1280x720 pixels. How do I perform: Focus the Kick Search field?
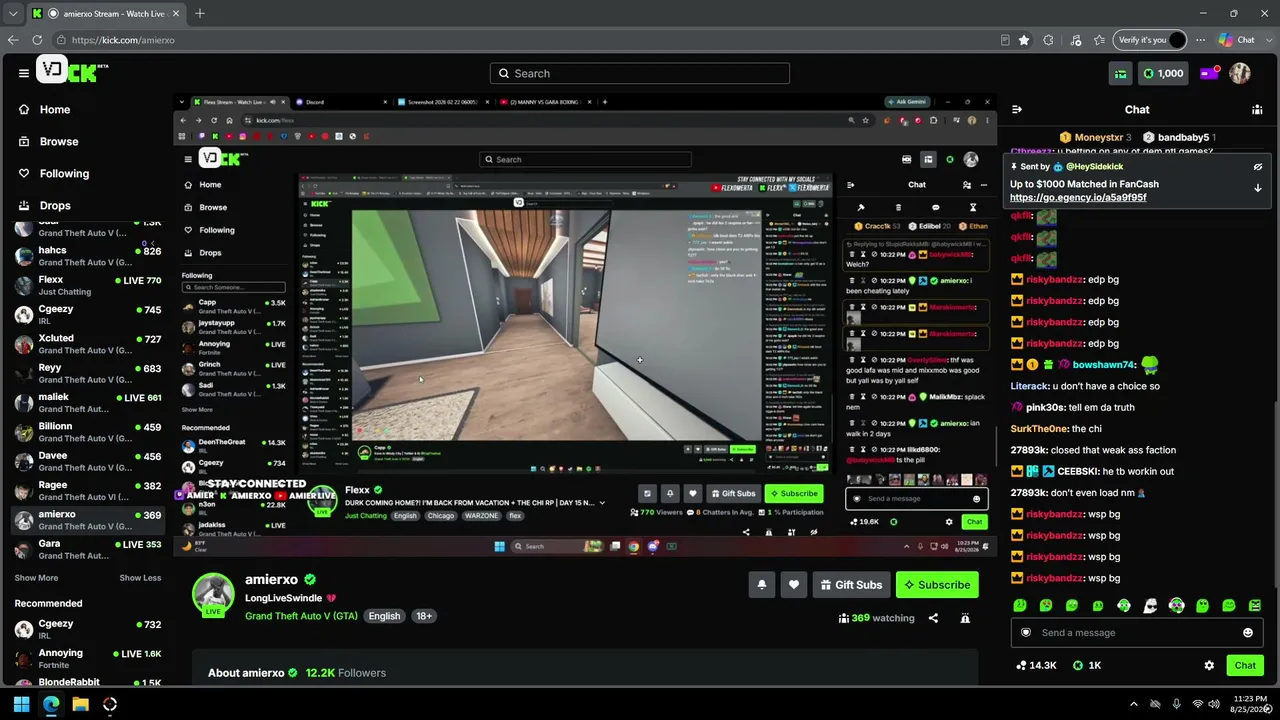pos(640,73)
